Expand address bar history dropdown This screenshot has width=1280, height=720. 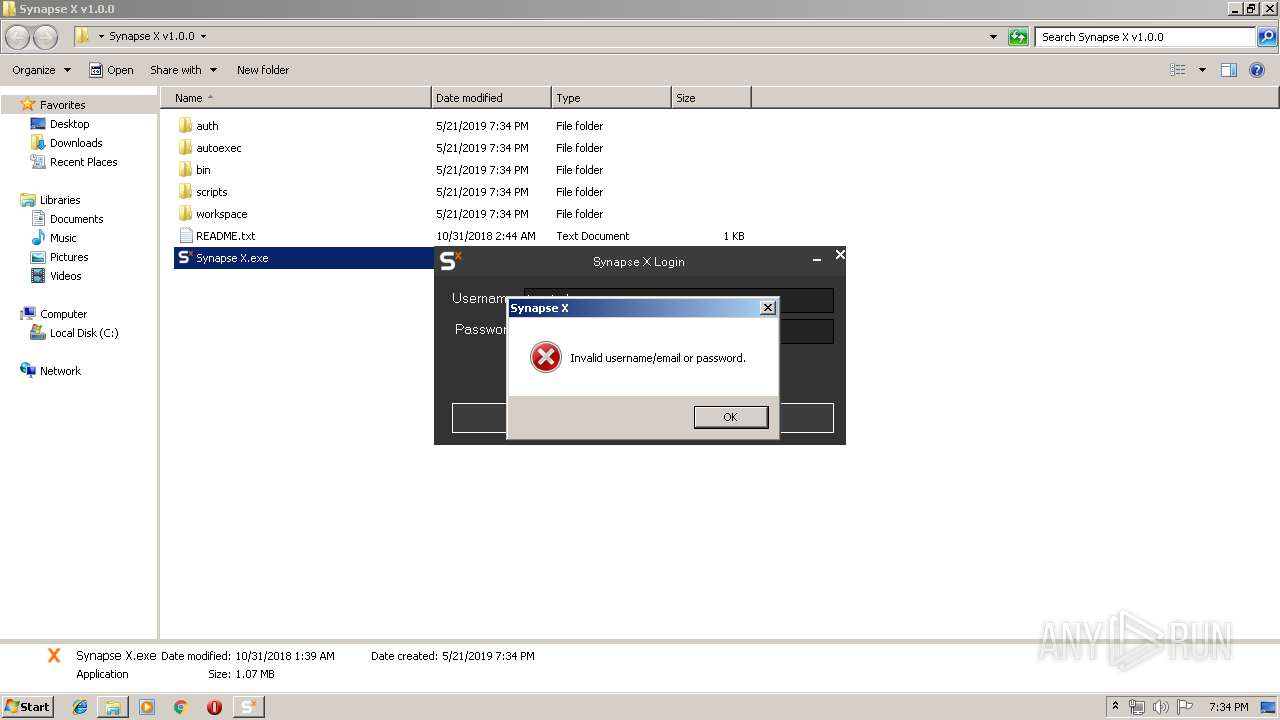tap(993, 37)
